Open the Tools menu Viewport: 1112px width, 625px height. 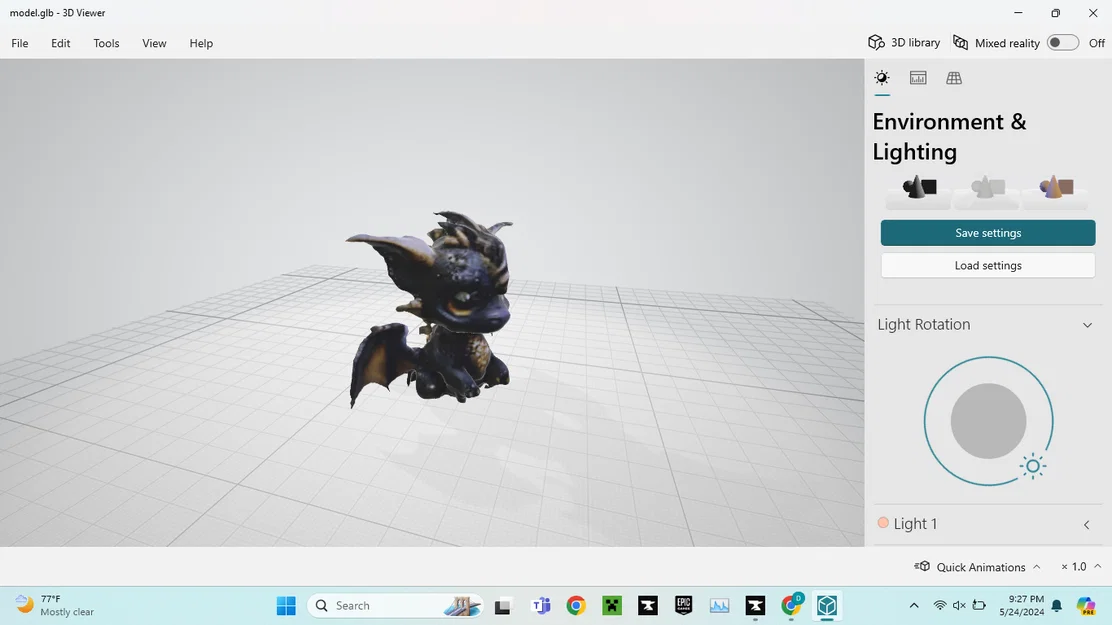pyautogui.click(x=106, y=43)
